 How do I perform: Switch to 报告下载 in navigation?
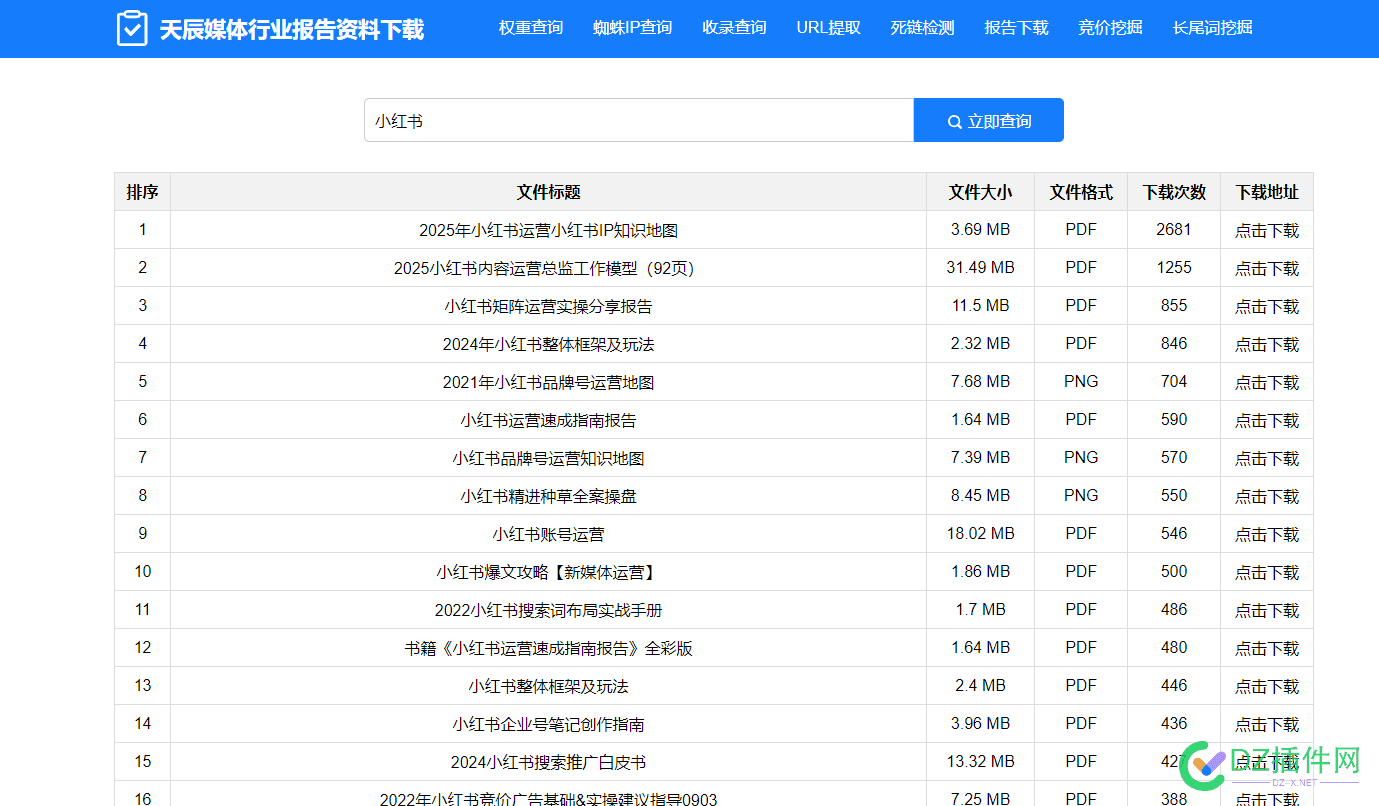[1017, 28]
